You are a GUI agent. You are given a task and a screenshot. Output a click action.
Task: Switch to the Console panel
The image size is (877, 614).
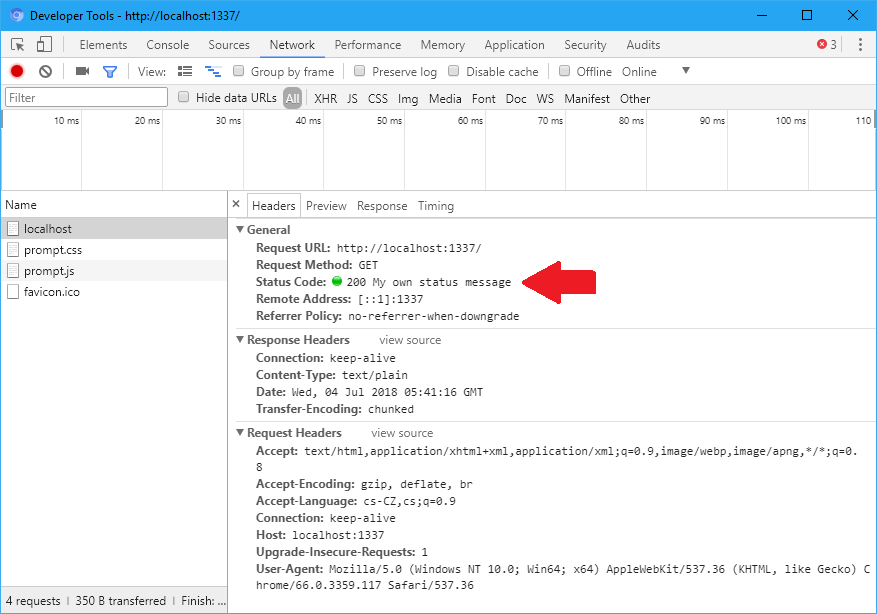(x=167, y=44)
